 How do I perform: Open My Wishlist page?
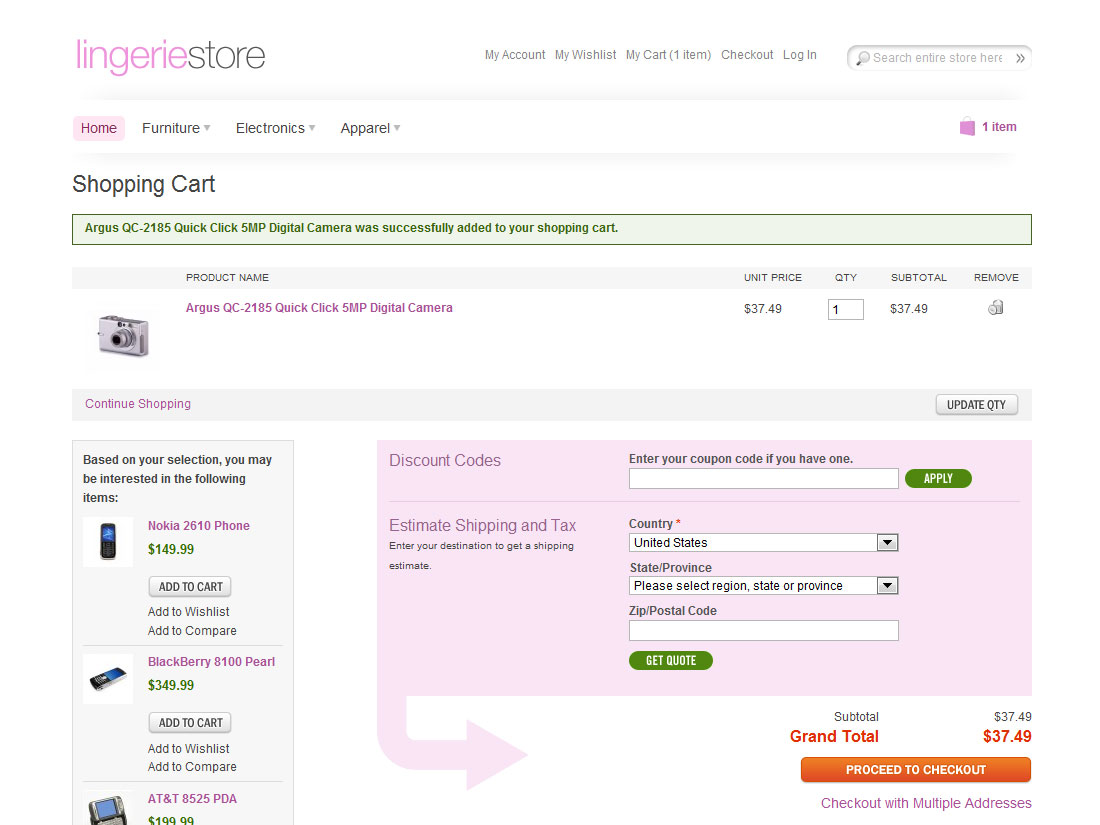[x=586, y=55]
